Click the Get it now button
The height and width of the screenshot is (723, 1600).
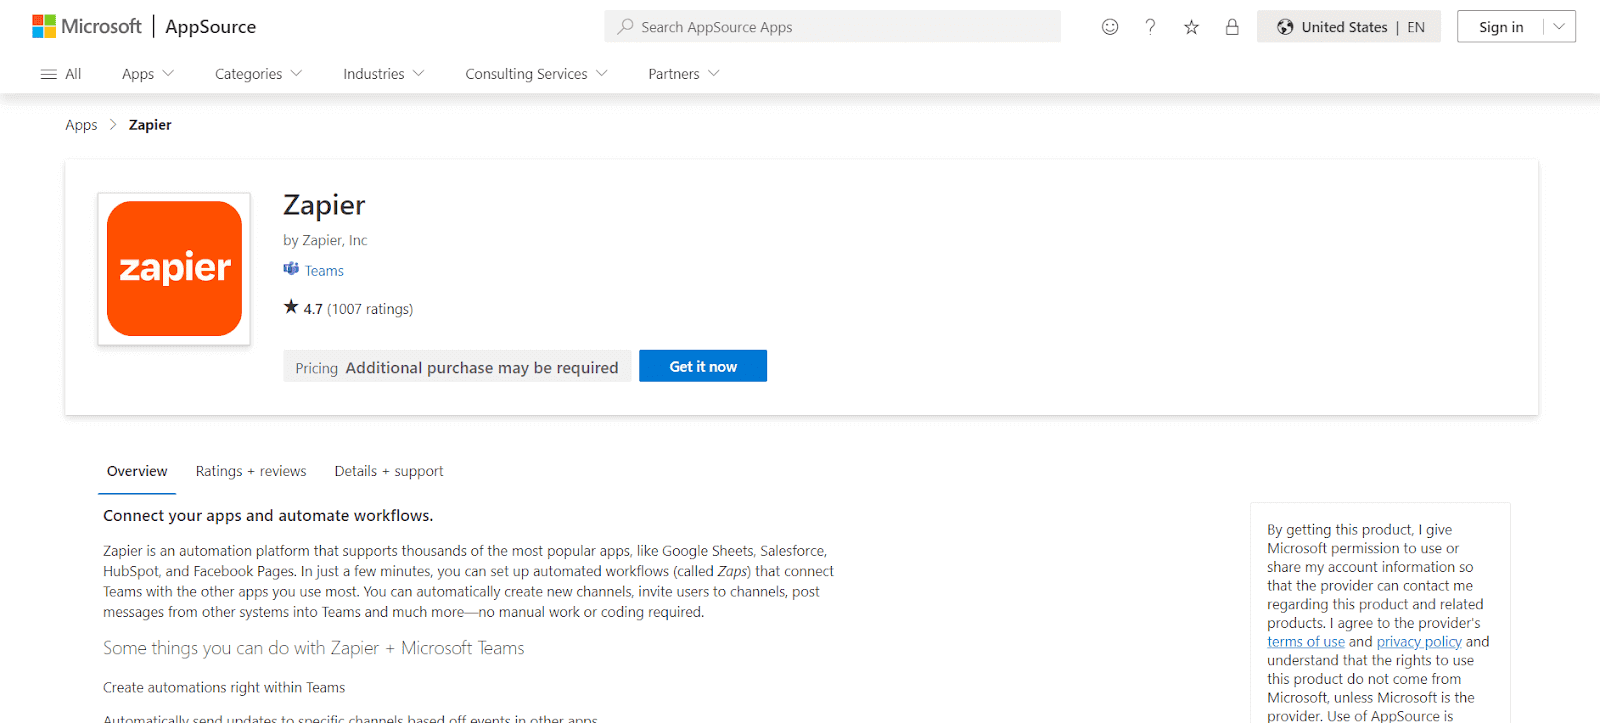click(x=703, y=366)
